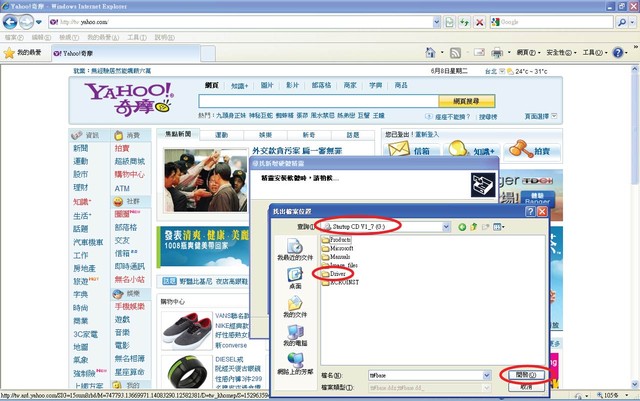
Task: Open the 編輯(E) menu in IE
Action: pos(41,38)
